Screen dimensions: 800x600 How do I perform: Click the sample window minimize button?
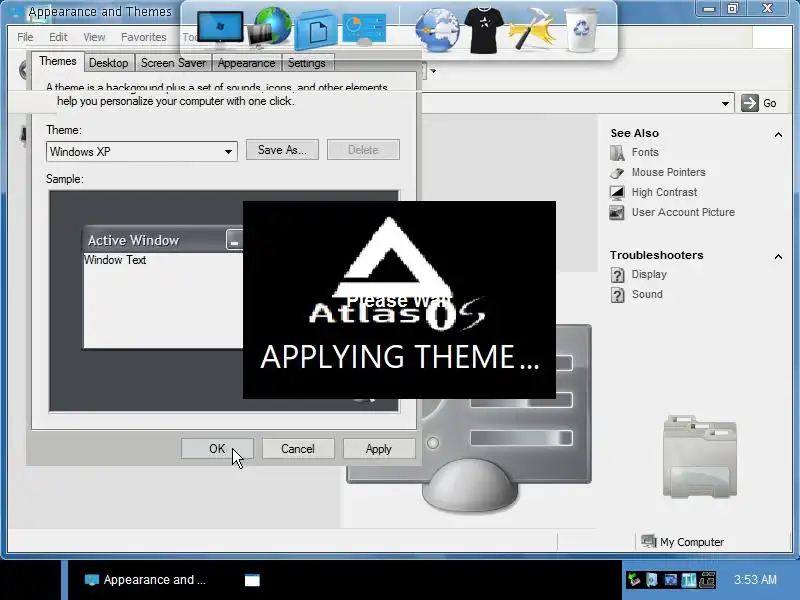[x=234, y=240]
